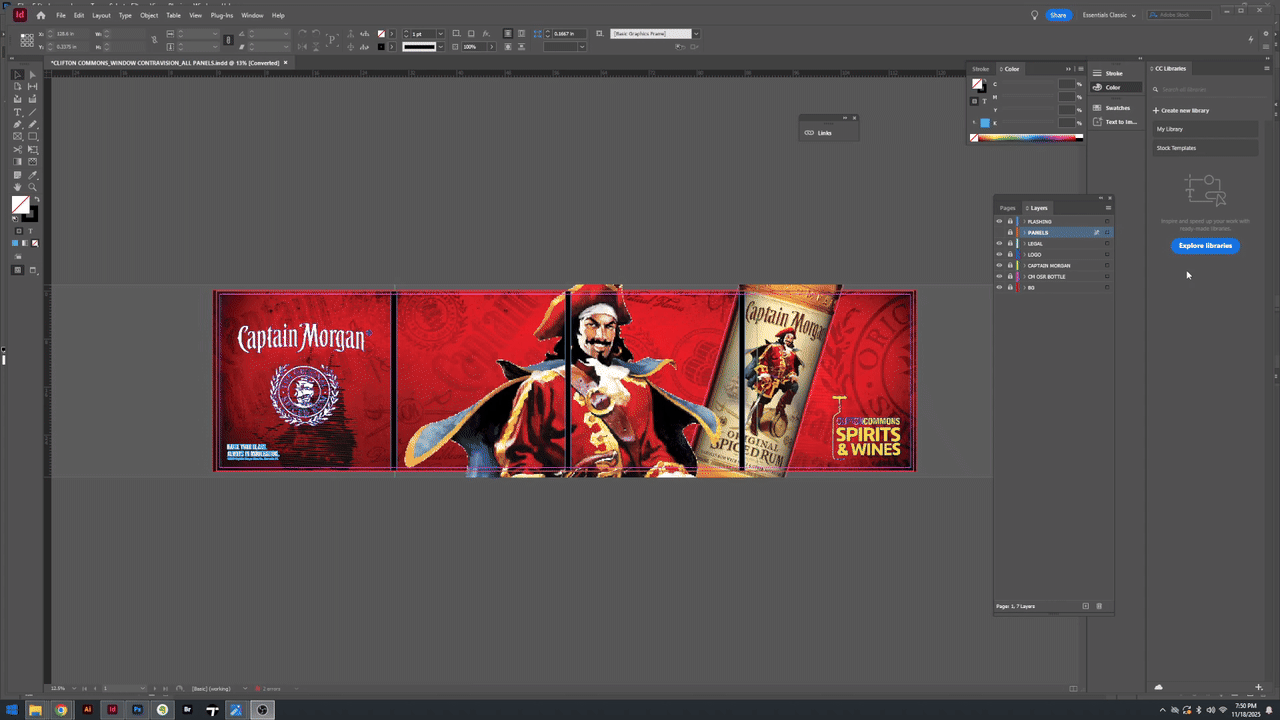Click the Explore libraries button

1205,245
